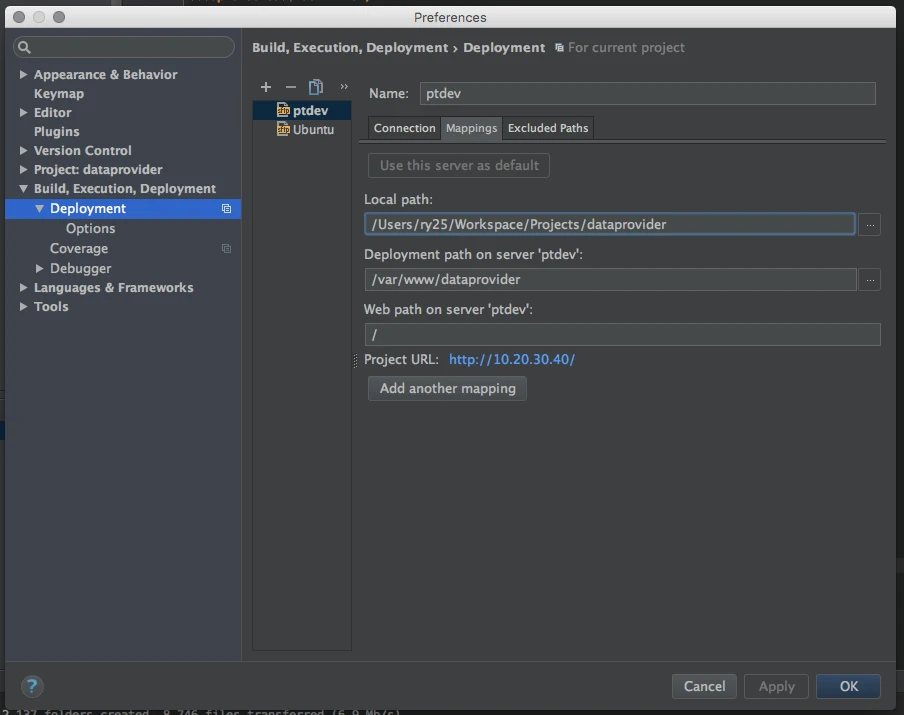Expand Languages & Frameworks section
904x715 pixels.
click(23, 287)
